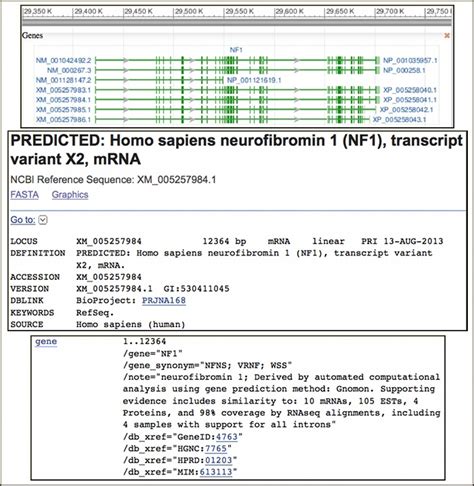Click the 1..12364 gene range
This screenshot has height=486, width=474.
[144, 341]
